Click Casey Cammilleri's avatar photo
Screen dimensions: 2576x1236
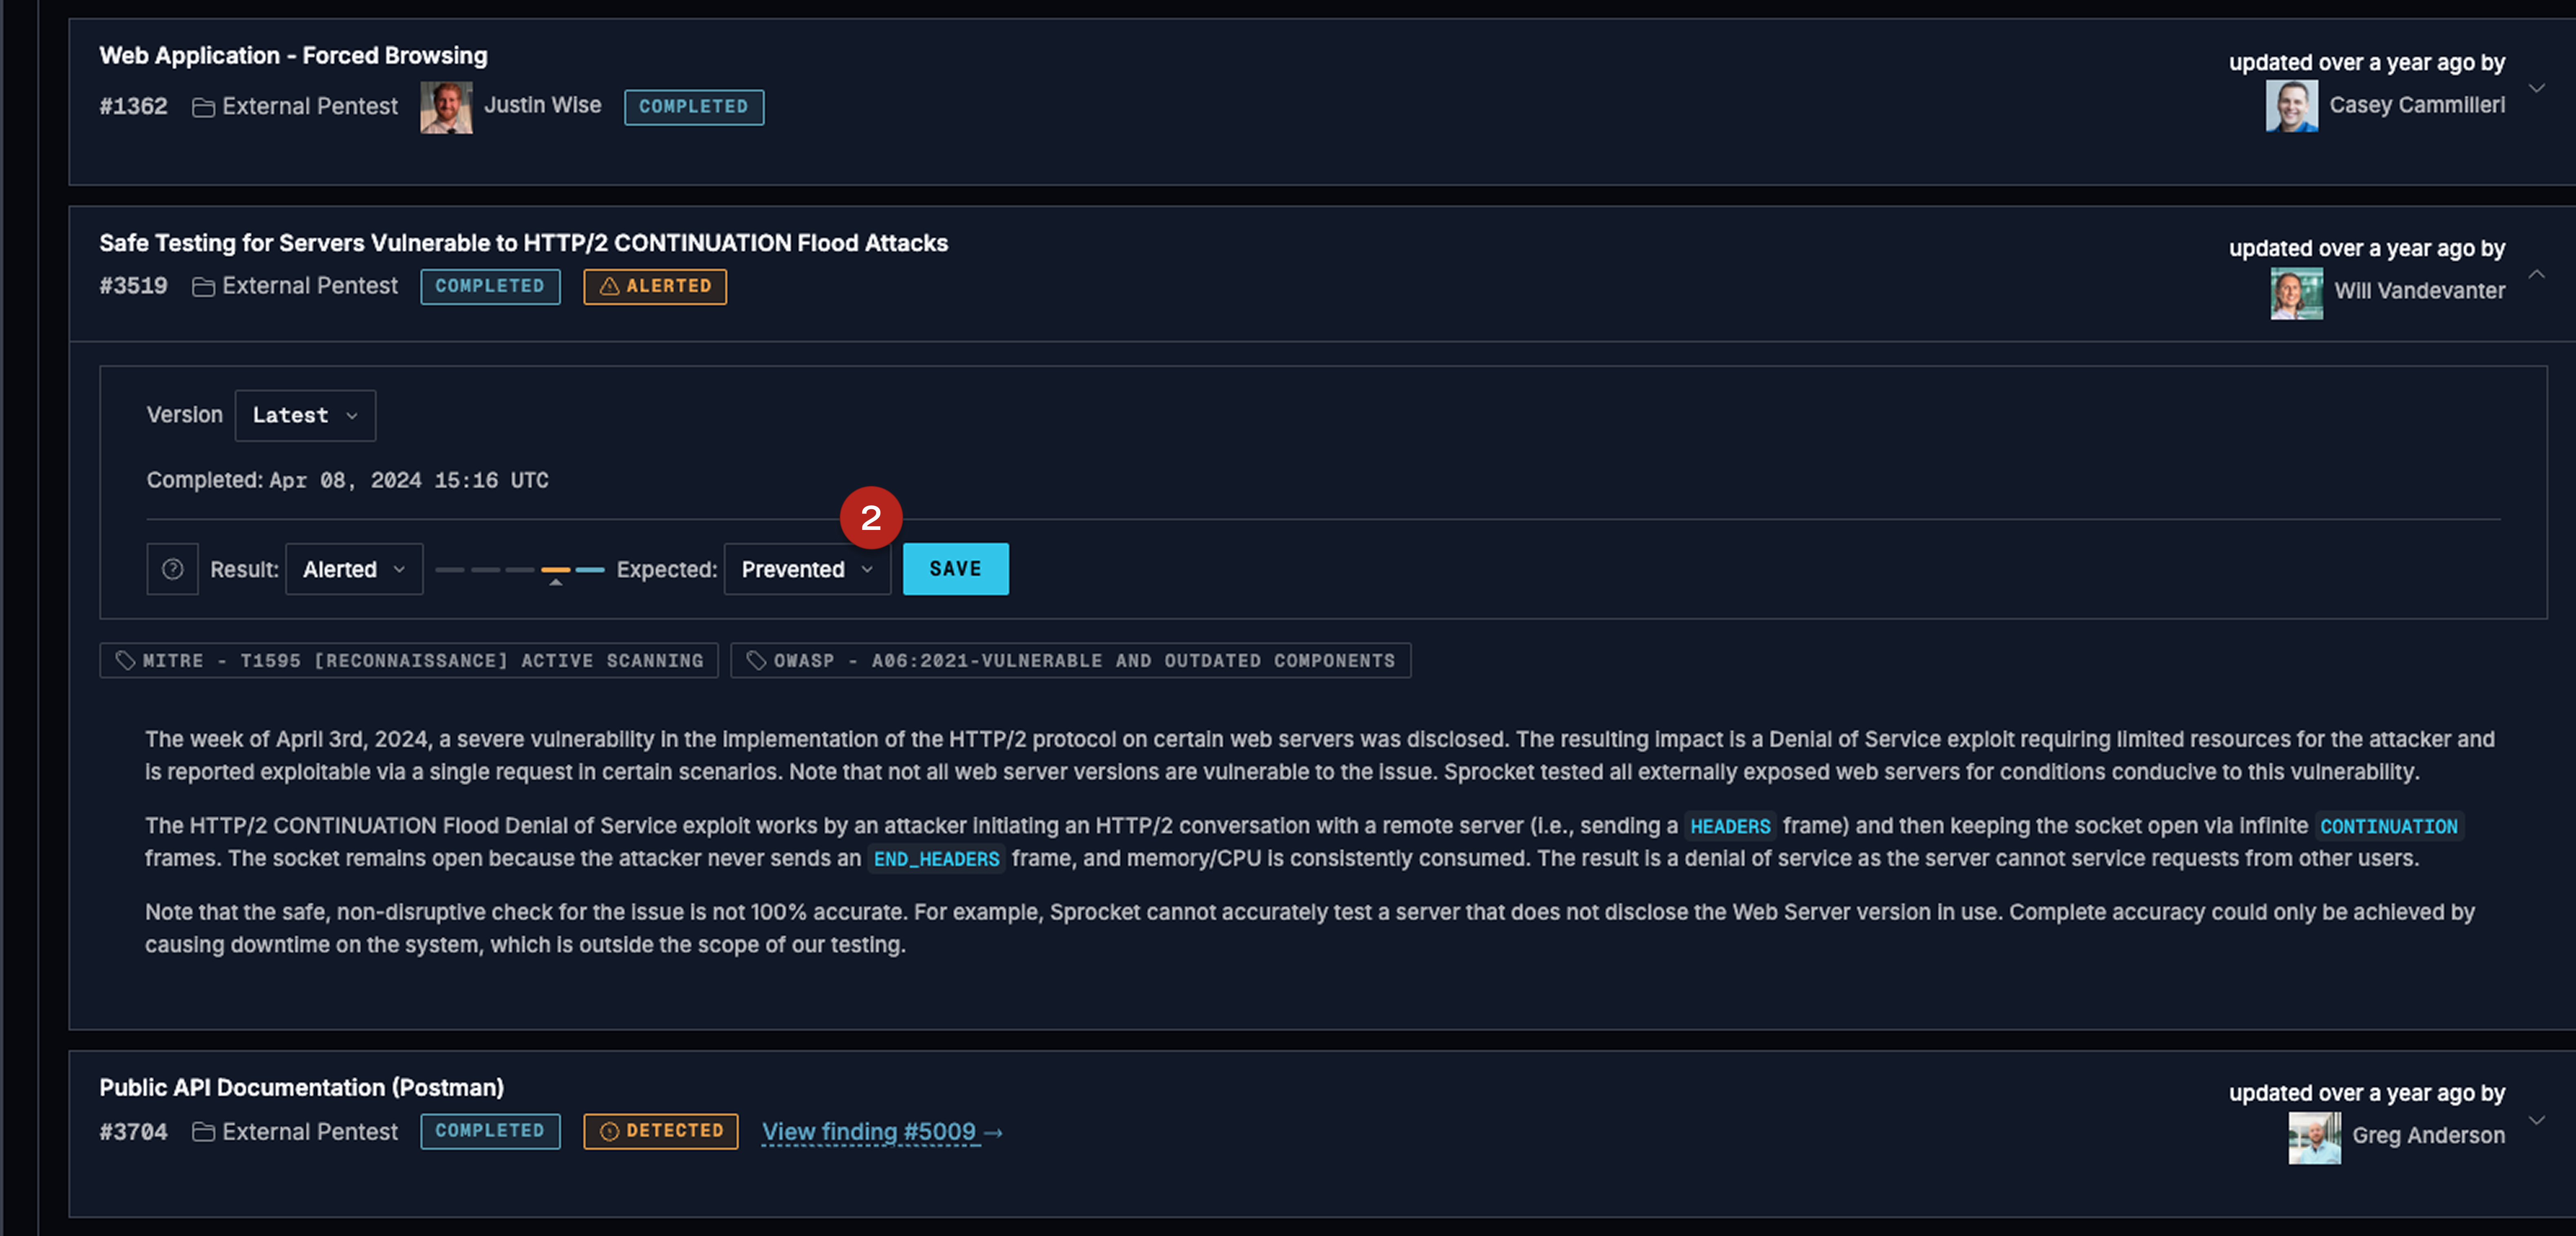click(2291, 105)
